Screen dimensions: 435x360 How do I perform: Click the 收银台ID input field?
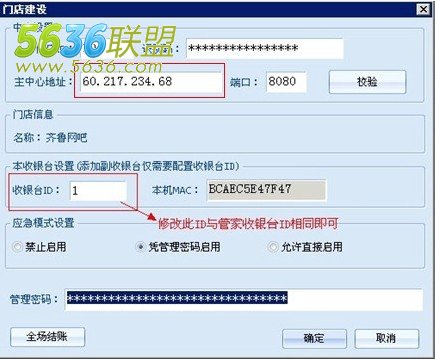pyautogui.click(x=98, y=191)
